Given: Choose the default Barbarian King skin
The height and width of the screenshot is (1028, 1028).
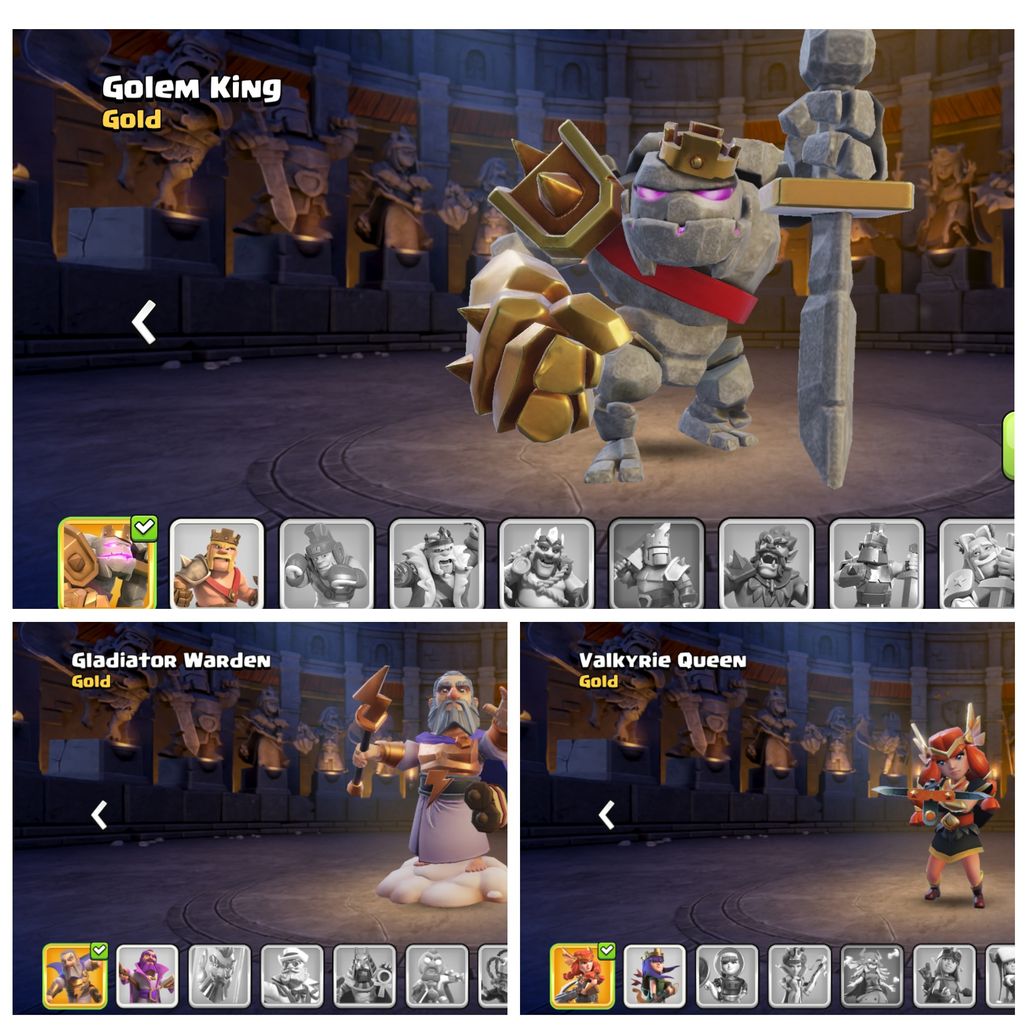Looking at the screenshot, I should [x=217, y=564].
